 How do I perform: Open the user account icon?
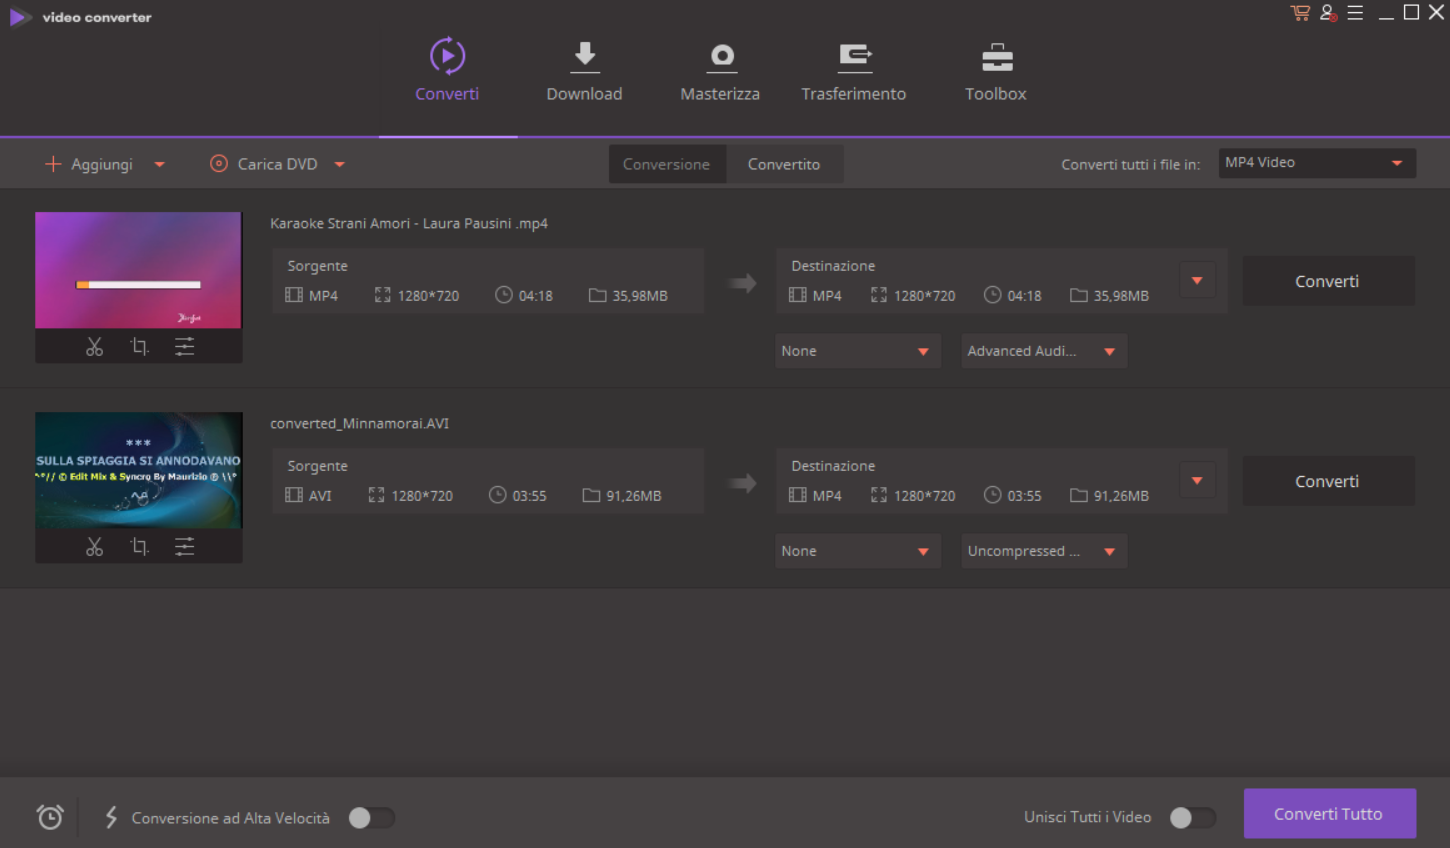click(1328, 13)
